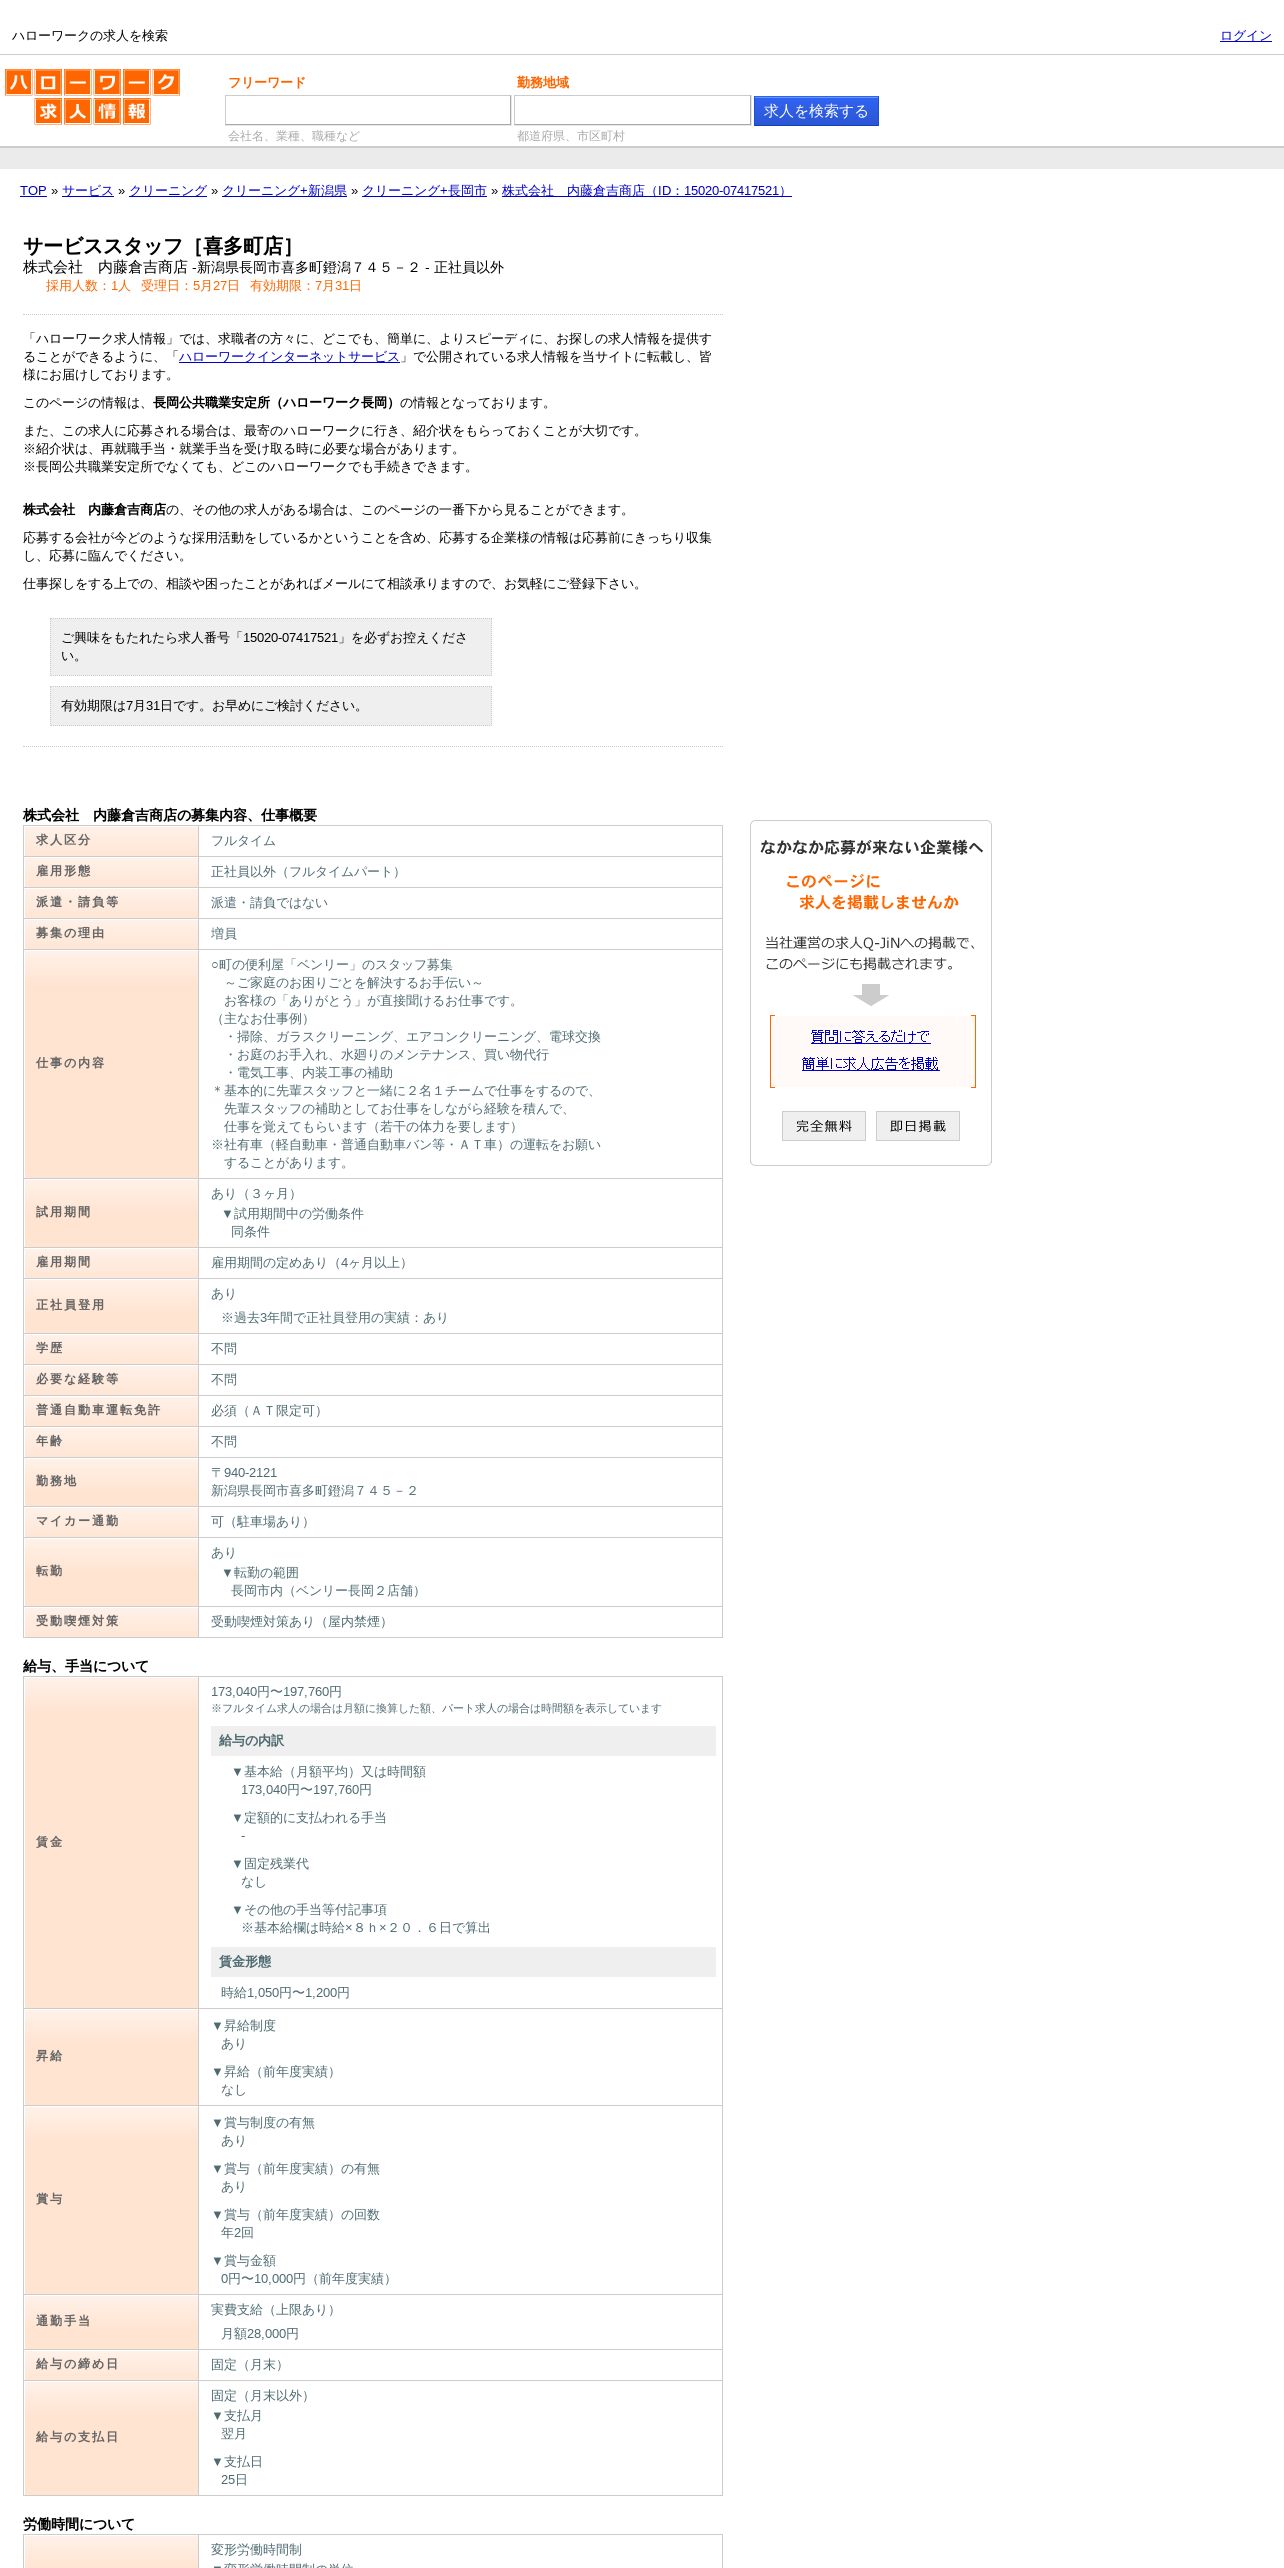Click the 有効期限は7月31日です notice box

[x=271, y=706]
